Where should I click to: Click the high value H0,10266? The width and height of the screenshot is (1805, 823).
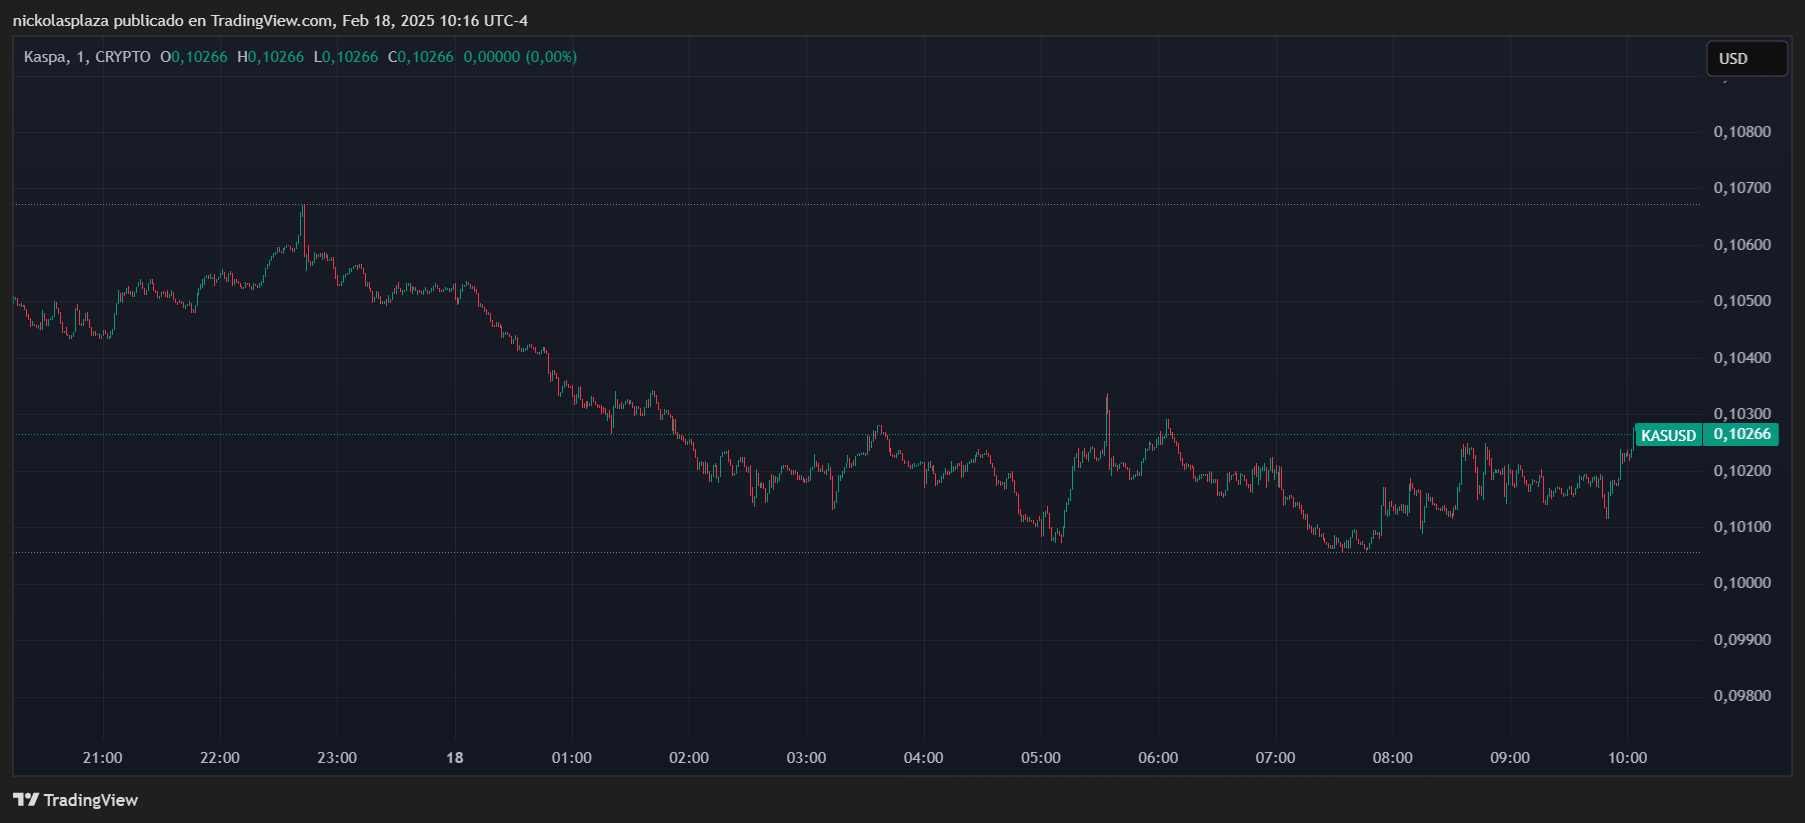tap(270, 57)
